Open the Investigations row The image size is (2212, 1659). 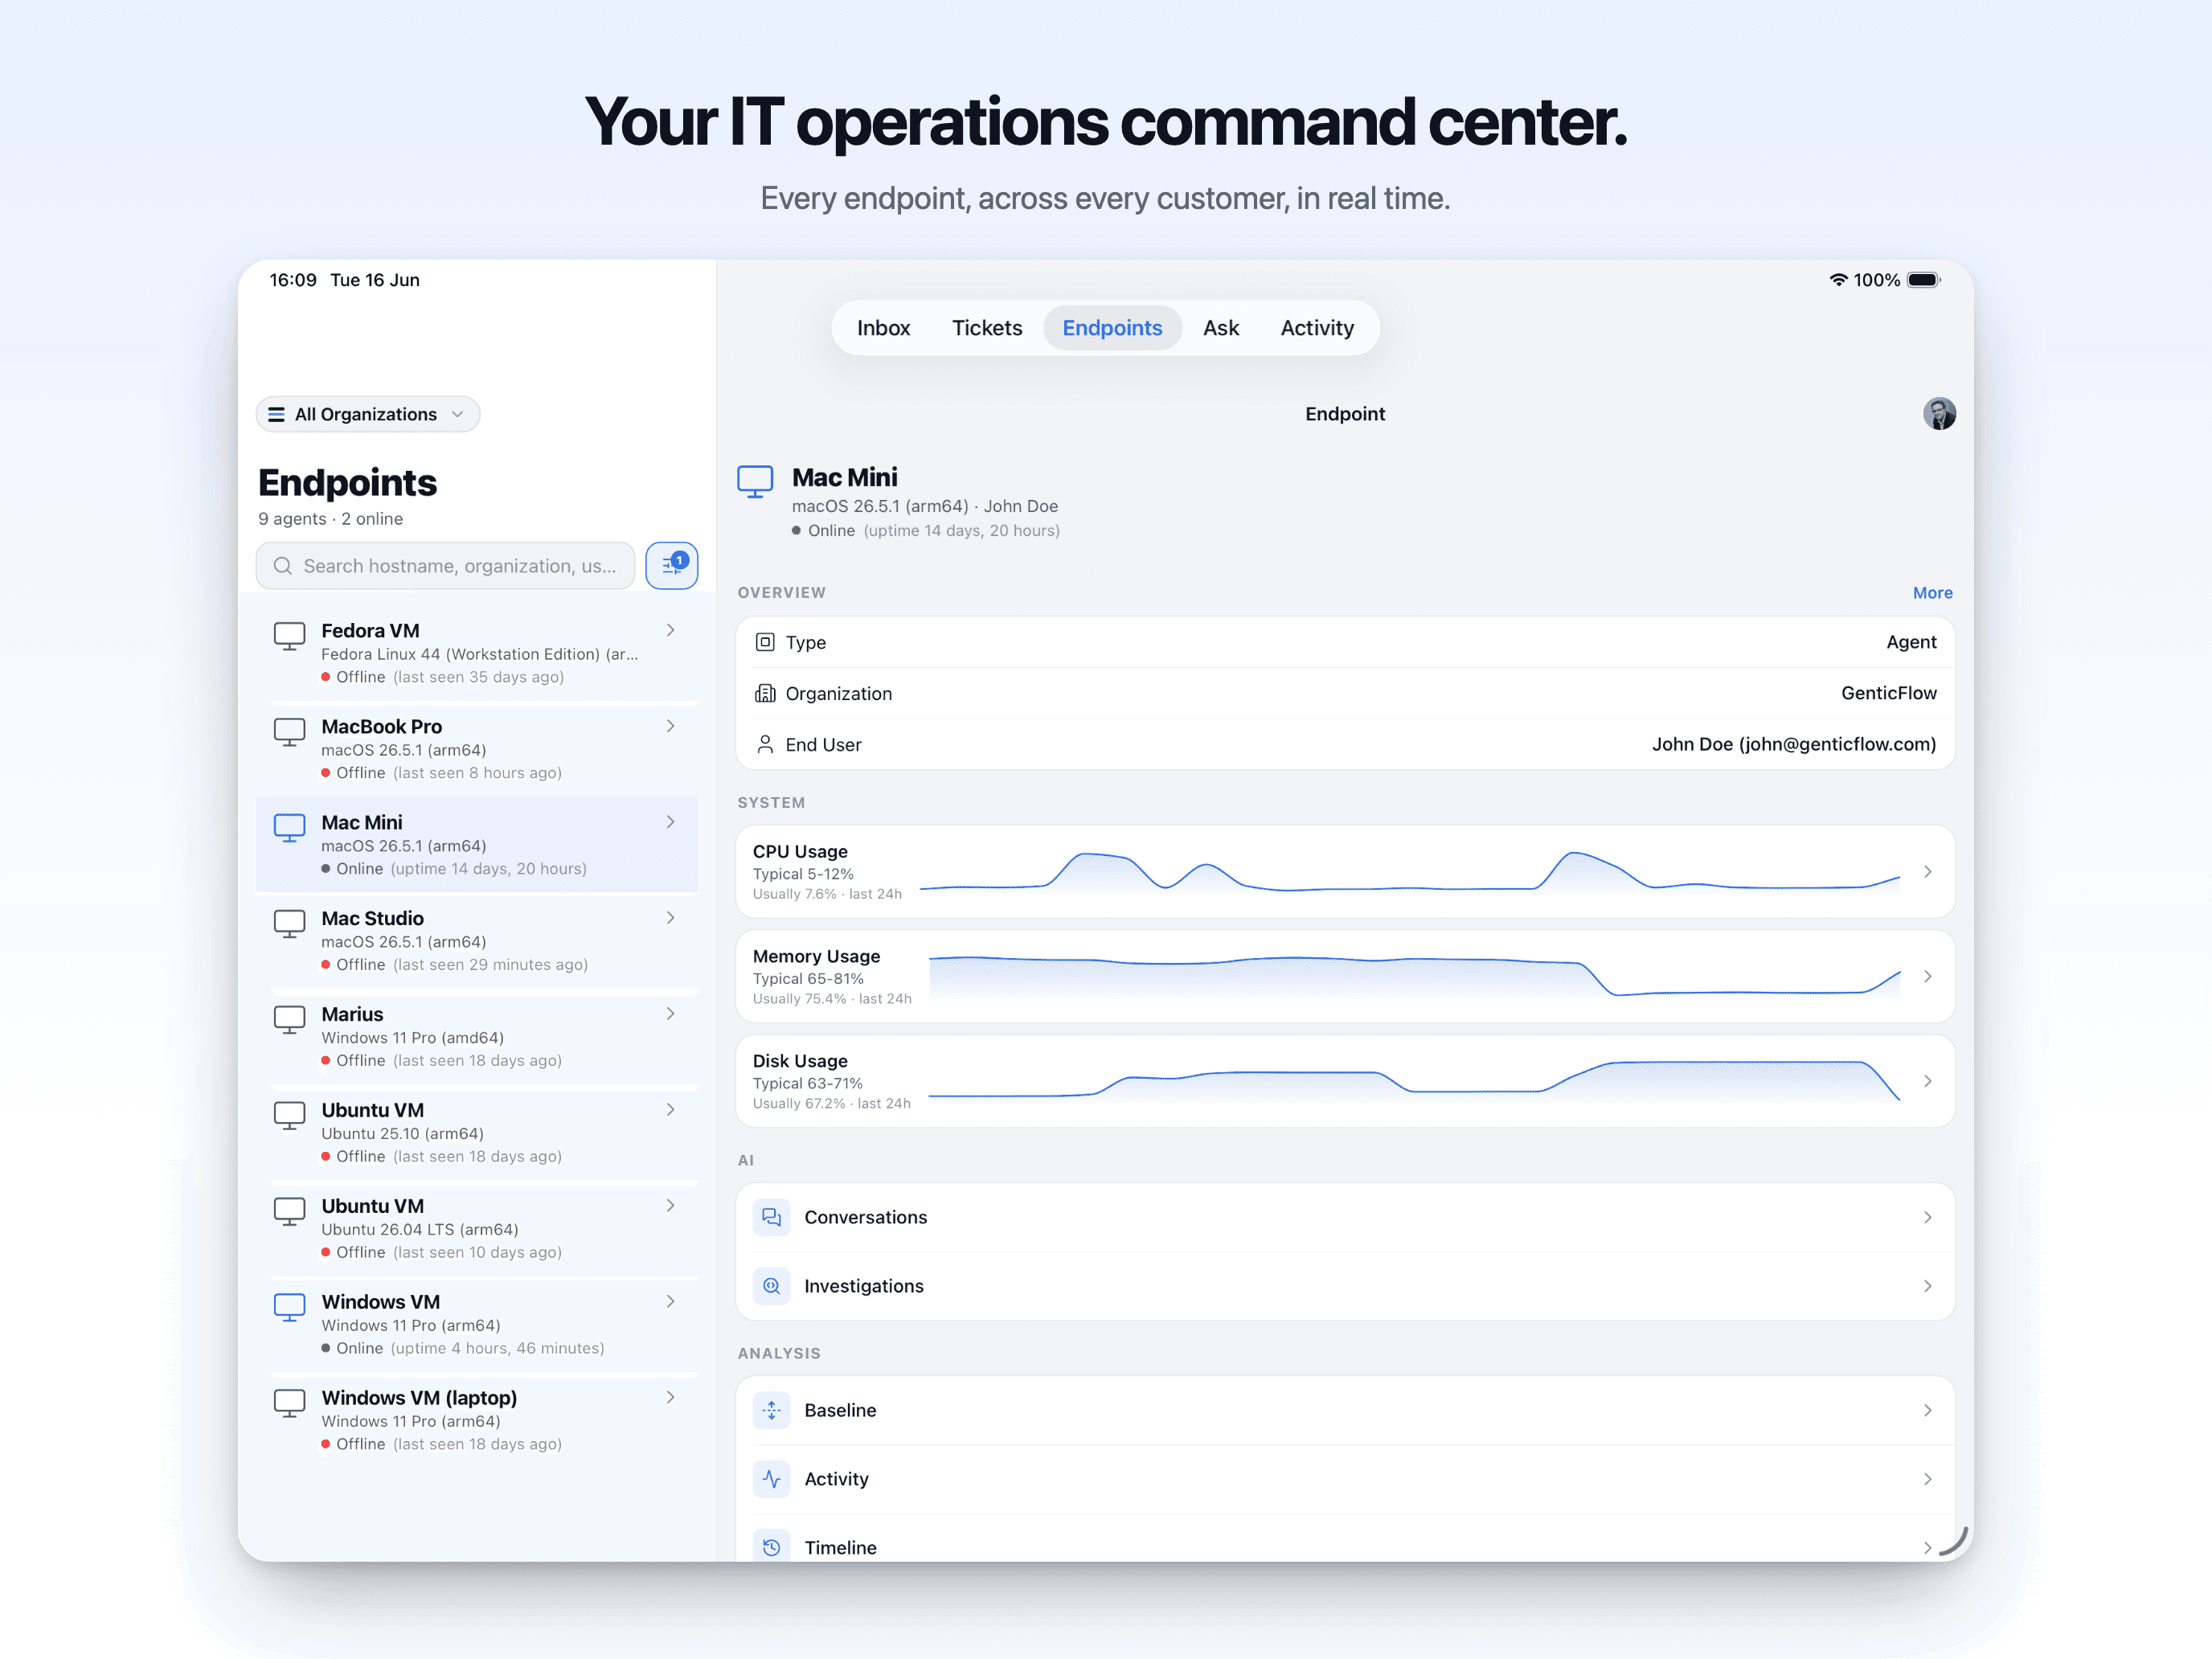[1345, 1286]
